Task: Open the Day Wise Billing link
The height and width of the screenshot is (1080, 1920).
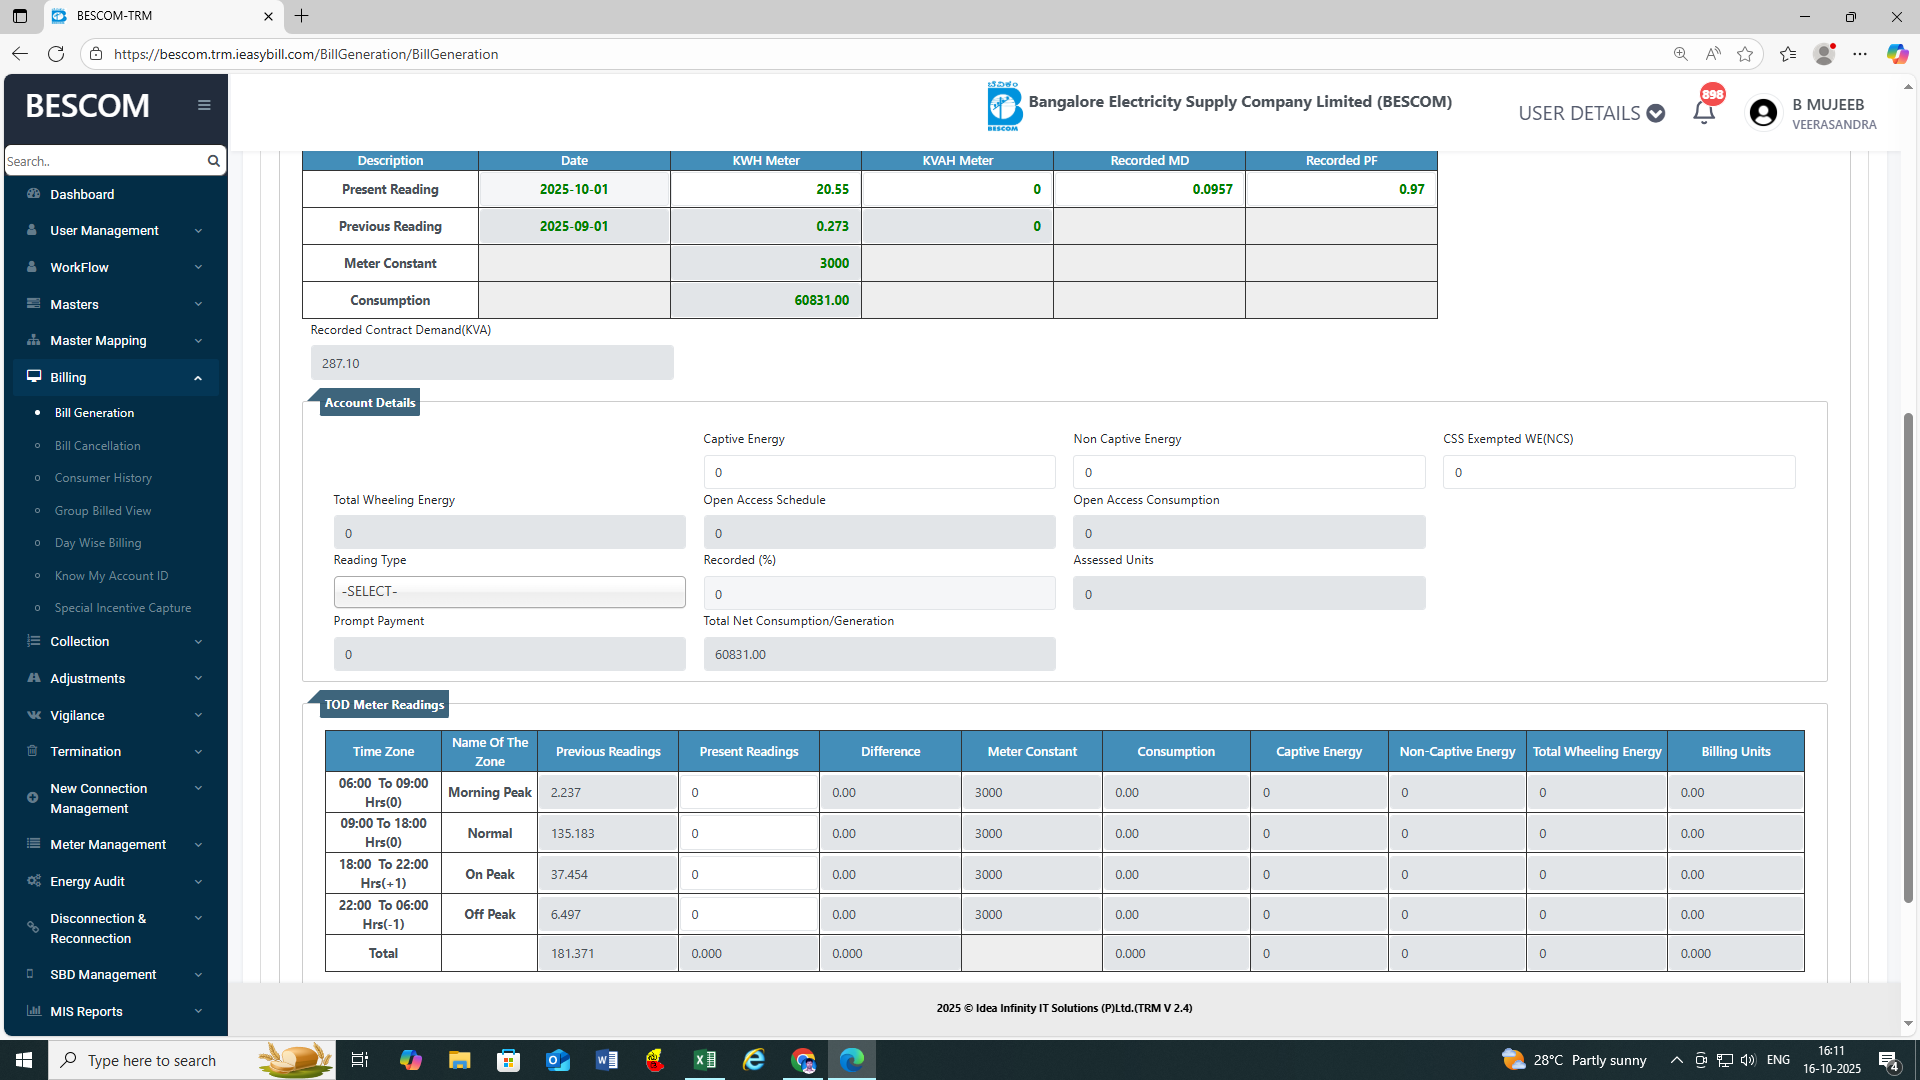Action: click(x=98, y=543)
